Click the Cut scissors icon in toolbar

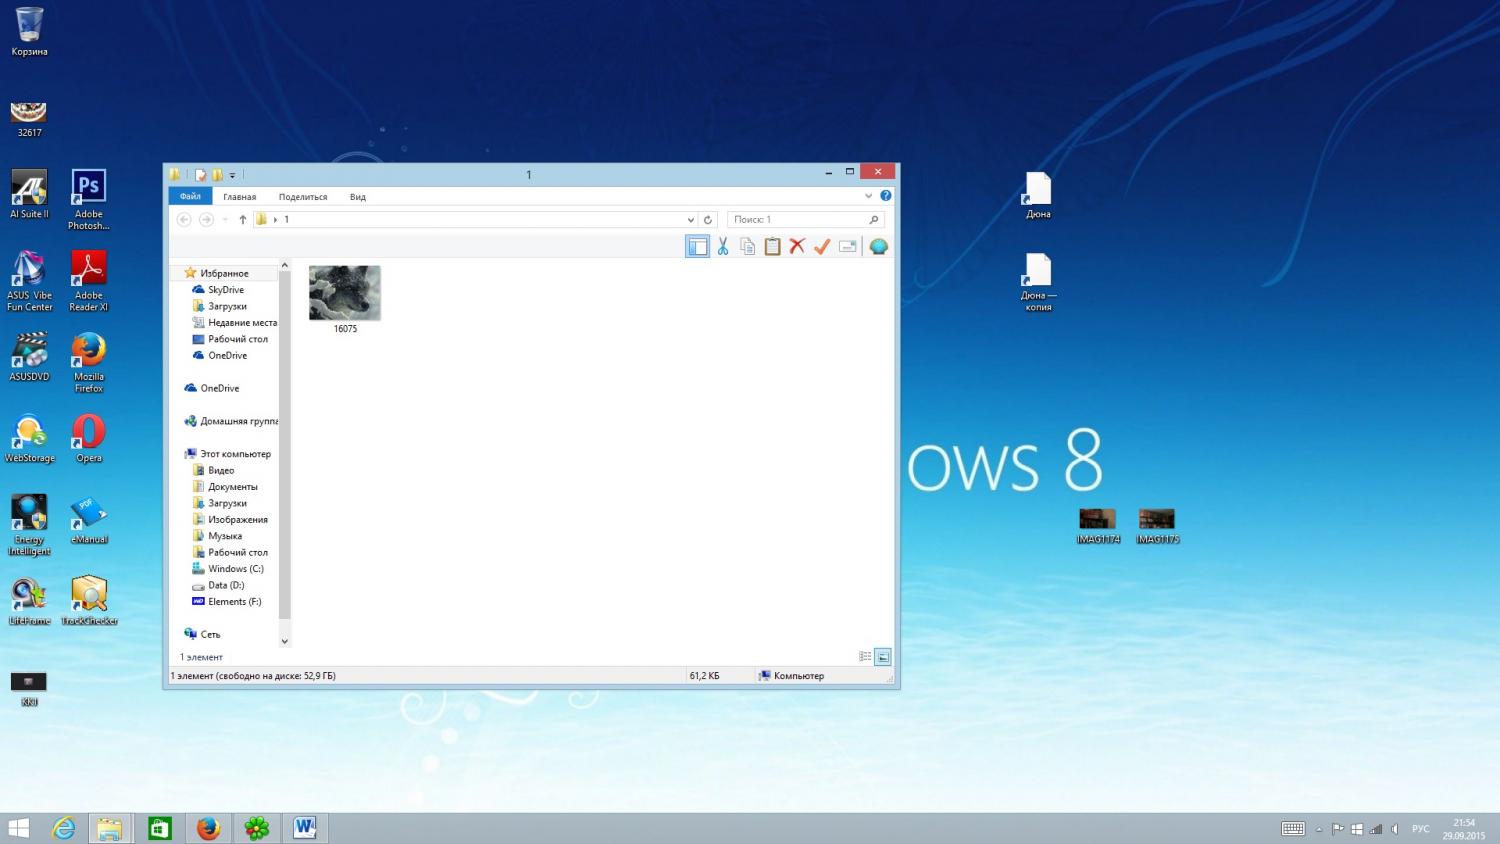722,247
